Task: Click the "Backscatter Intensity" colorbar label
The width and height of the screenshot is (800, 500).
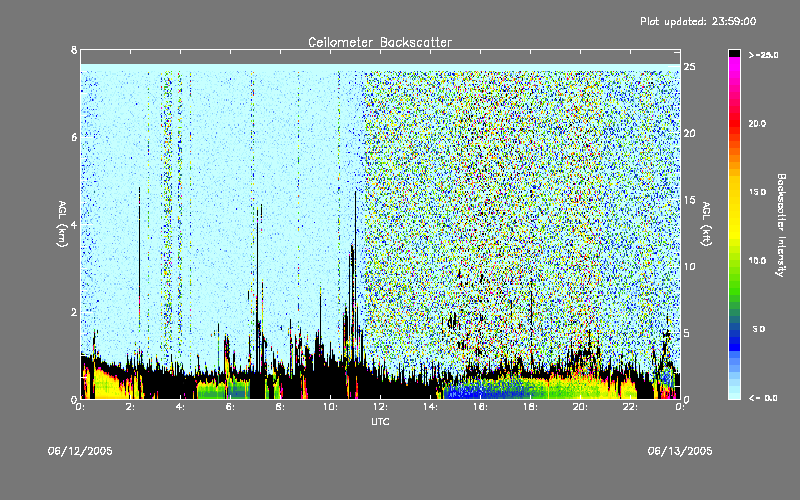Action: pyautogui.click(x=781, y=225)
